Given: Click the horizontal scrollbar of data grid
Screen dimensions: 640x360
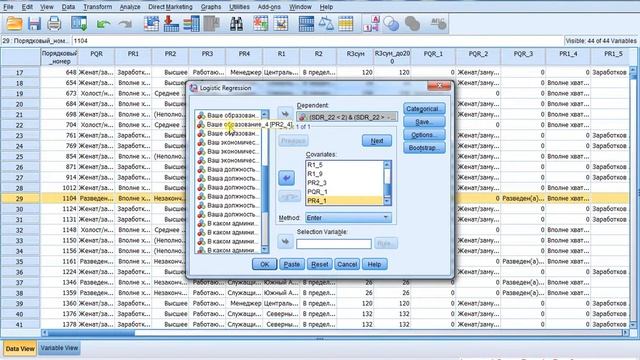Looking at the screenshot, I should [x=335, y=333].
